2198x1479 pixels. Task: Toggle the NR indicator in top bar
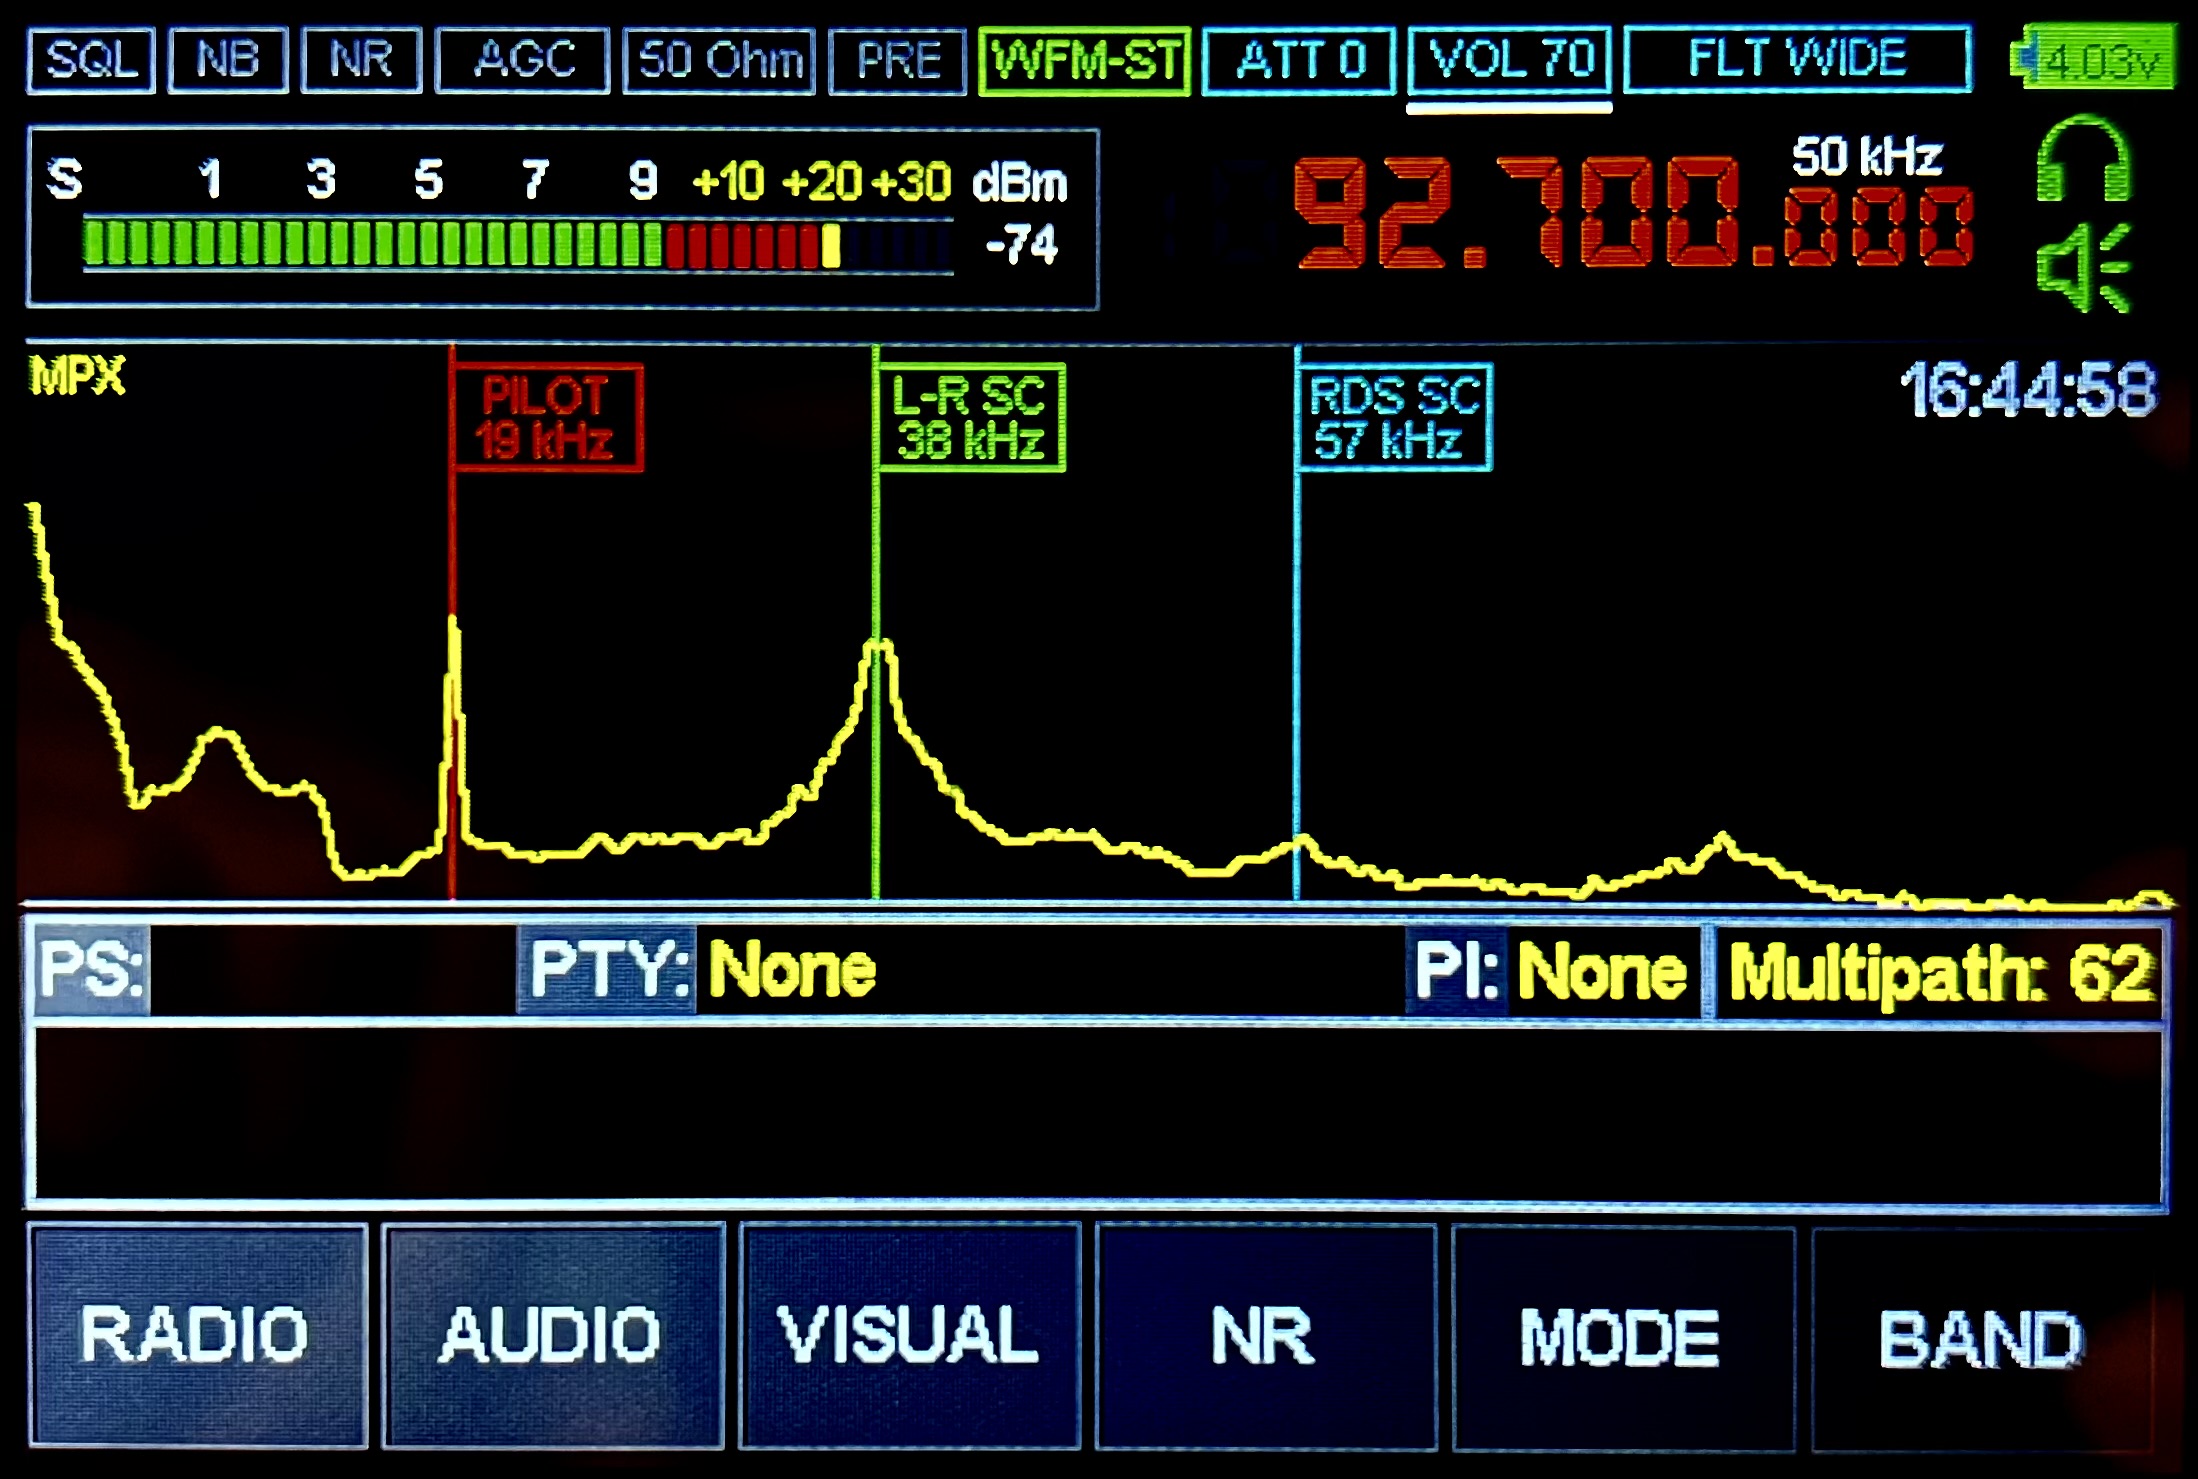coord(361,61)
